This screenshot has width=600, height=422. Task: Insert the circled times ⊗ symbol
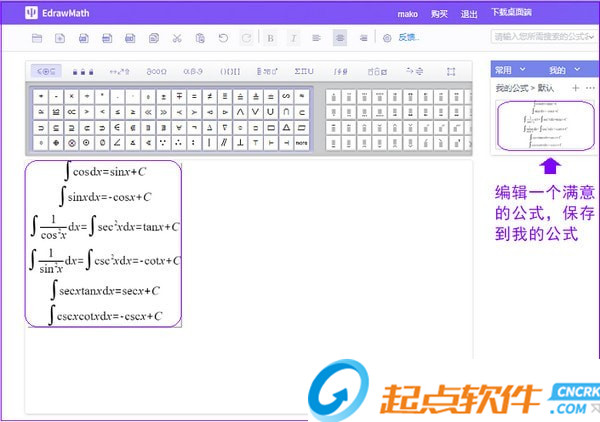pyautogui.click(x=72, y=143)
